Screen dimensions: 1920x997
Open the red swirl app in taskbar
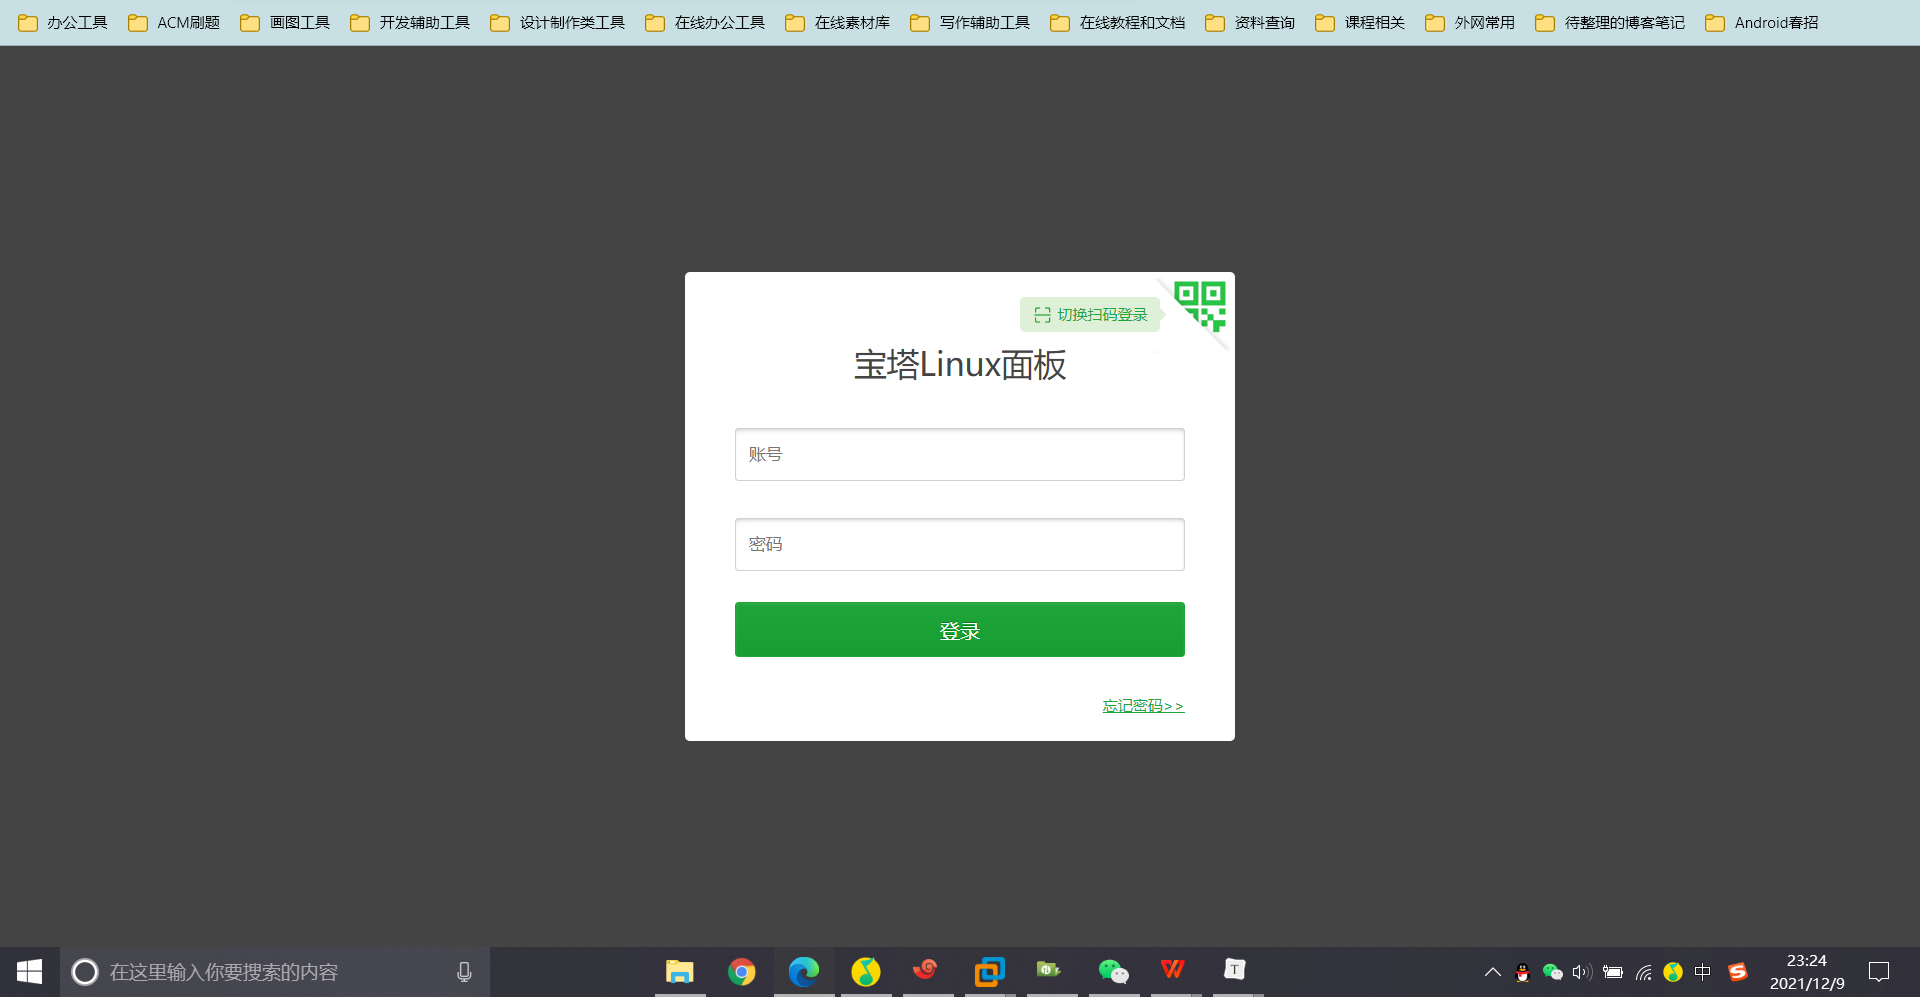click(x=927, y=970)
